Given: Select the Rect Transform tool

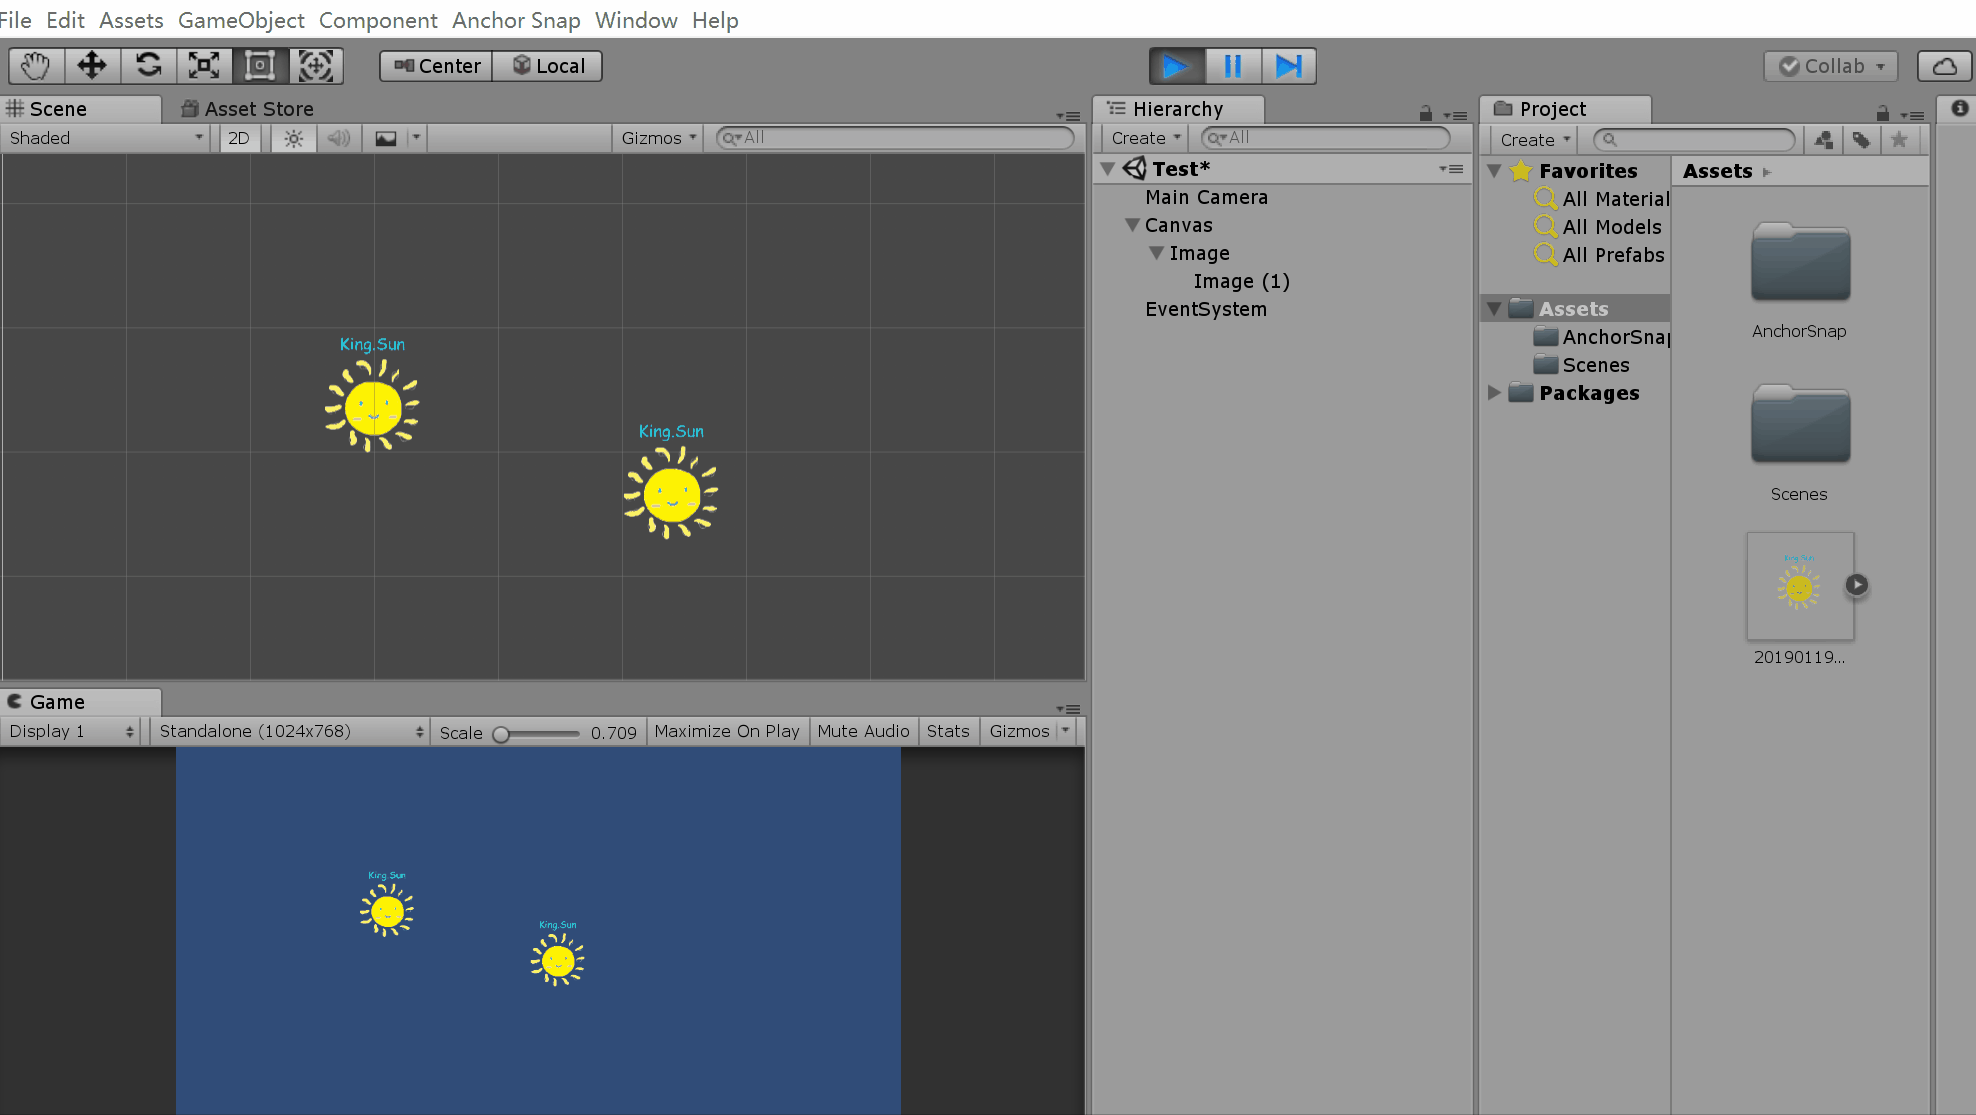Looking at the screenshot, I should [x=260, y=66].
